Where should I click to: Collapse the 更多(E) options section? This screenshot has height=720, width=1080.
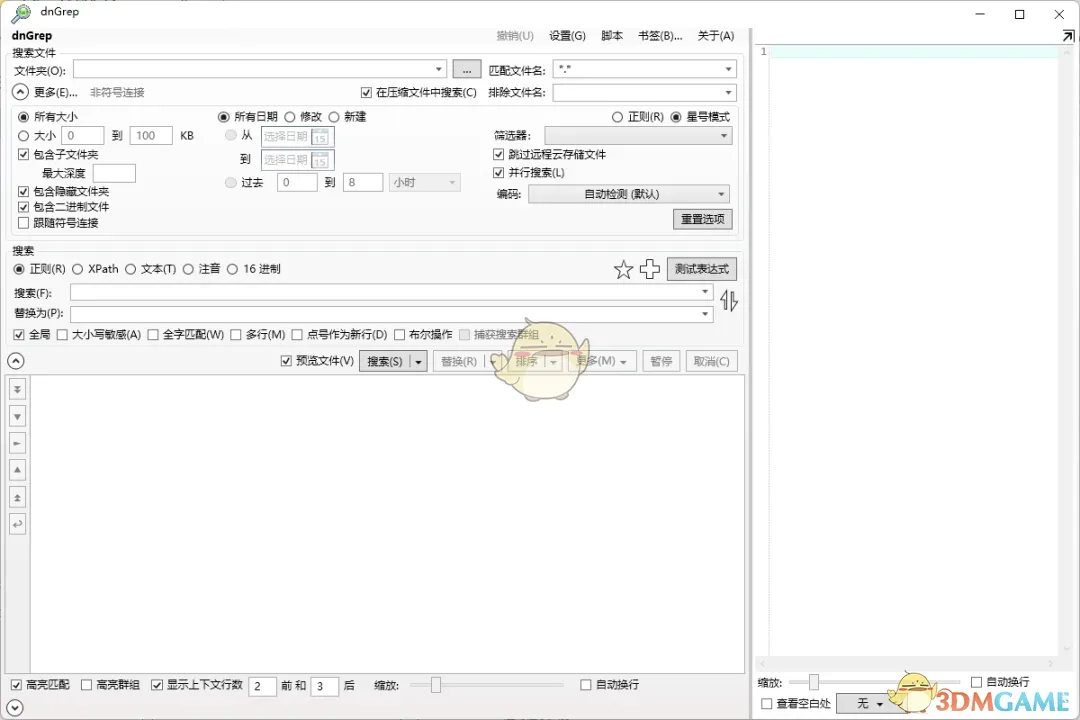pos(20,91)
